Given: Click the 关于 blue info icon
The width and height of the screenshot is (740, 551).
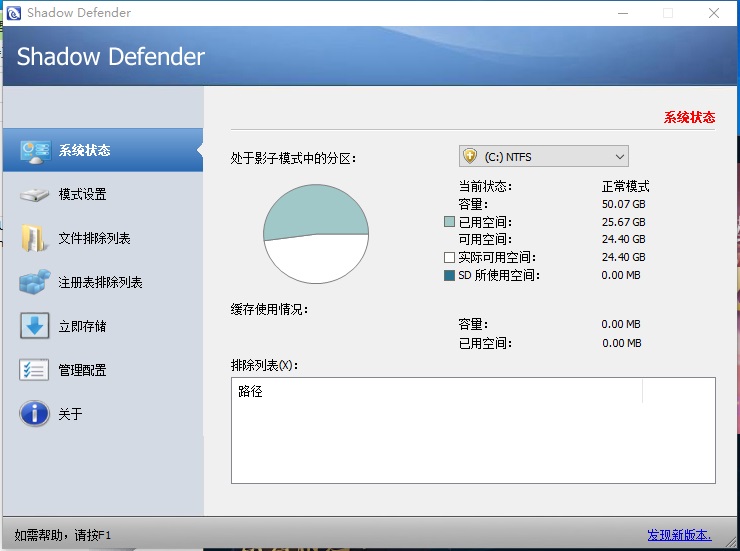Looking at the screenshot, I should pos(35,414).
